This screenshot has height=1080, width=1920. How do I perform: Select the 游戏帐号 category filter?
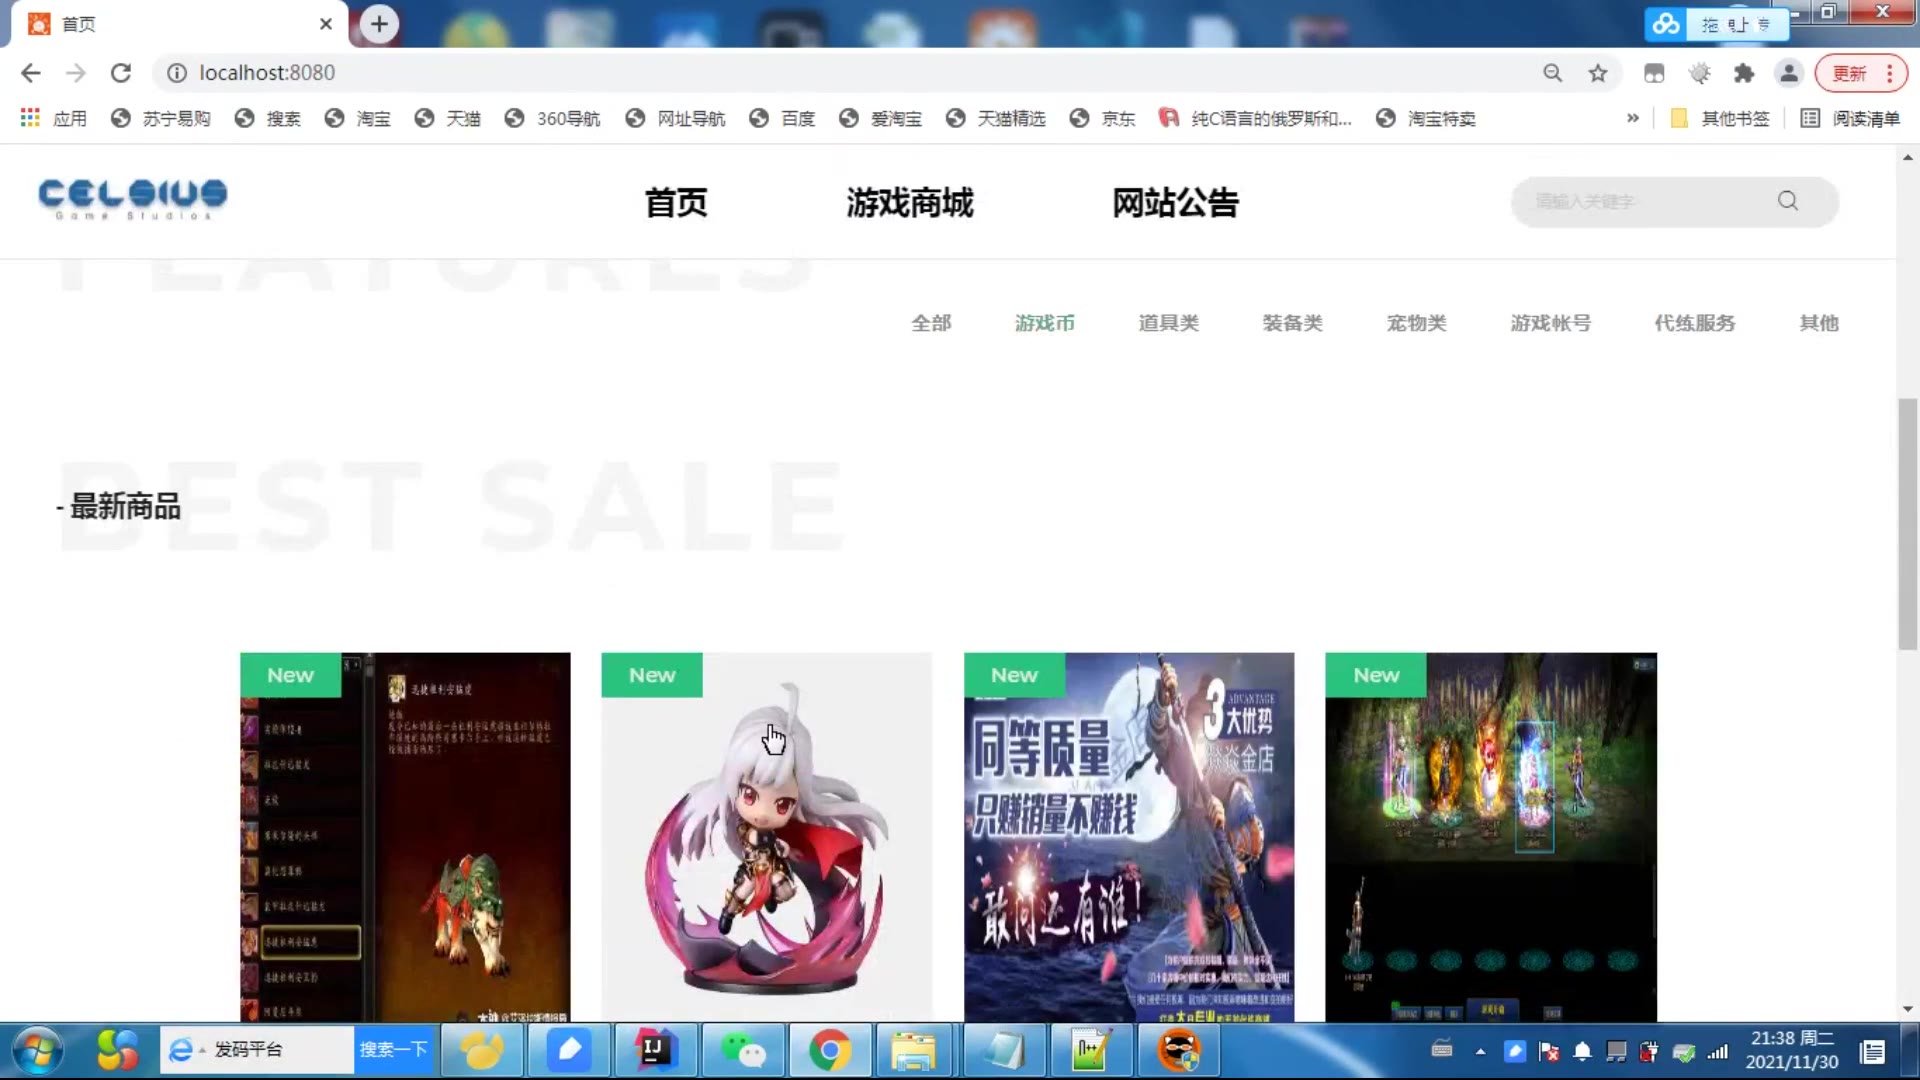point(1551,323)
